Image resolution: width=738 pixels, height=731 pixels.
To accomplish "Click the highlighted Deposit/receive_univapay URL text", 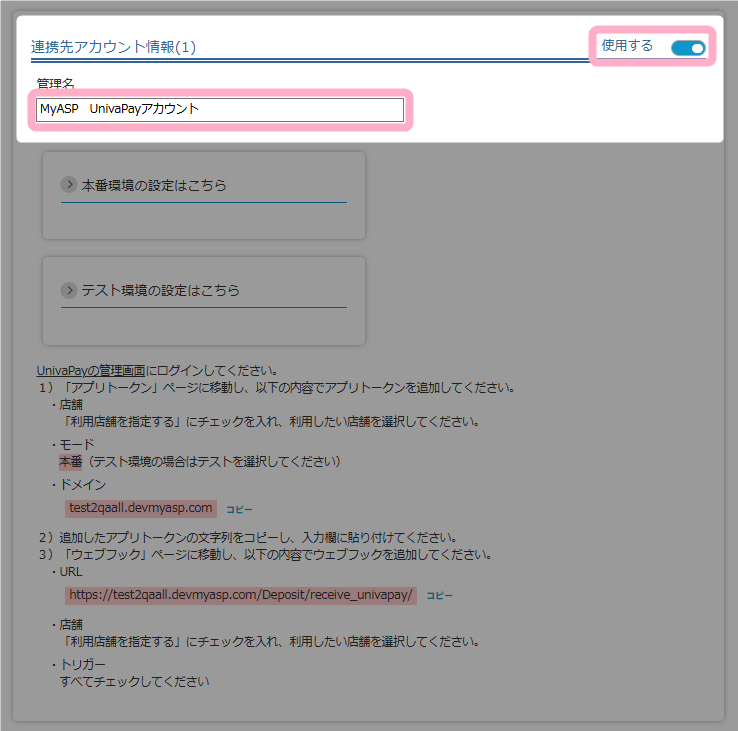I will tap(240, 595).
